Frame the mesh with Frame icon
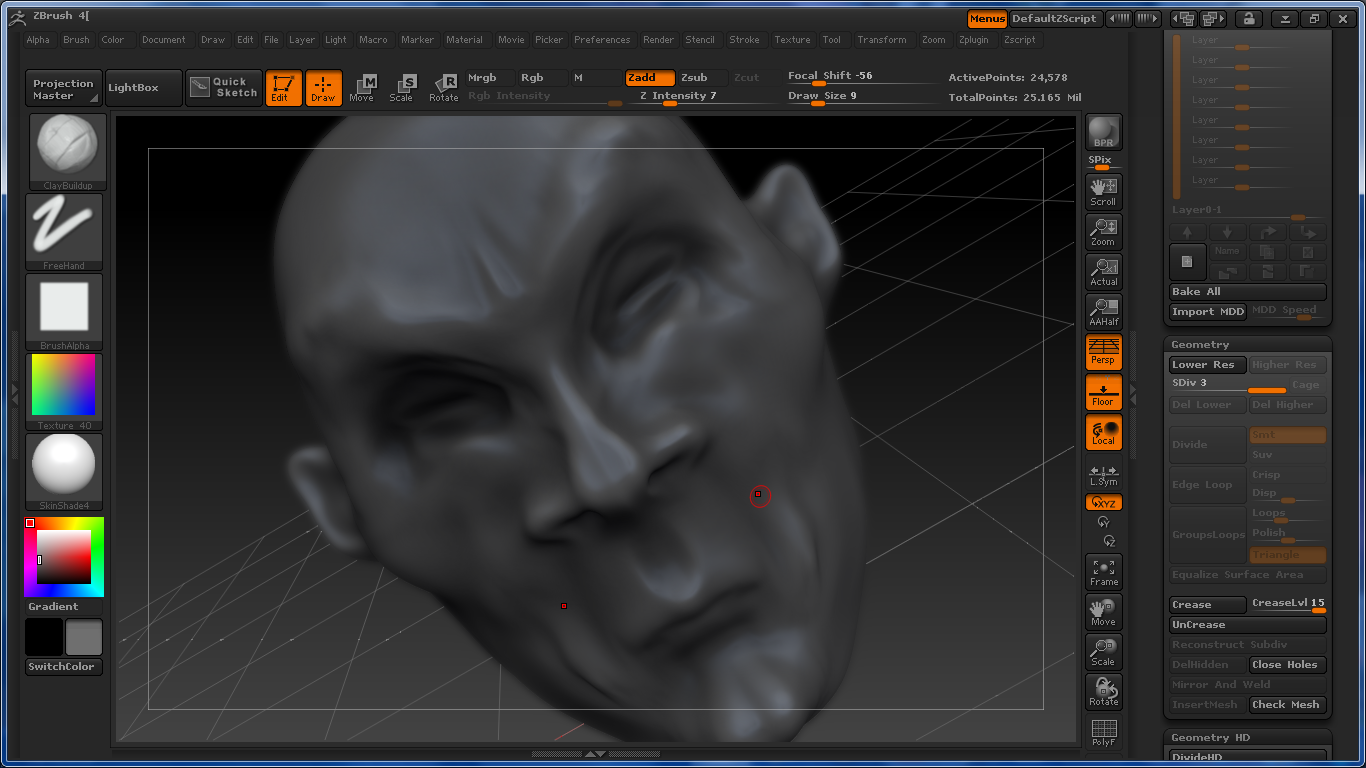Screen dimensions: 1366x768 click(x=1103, y=571)
